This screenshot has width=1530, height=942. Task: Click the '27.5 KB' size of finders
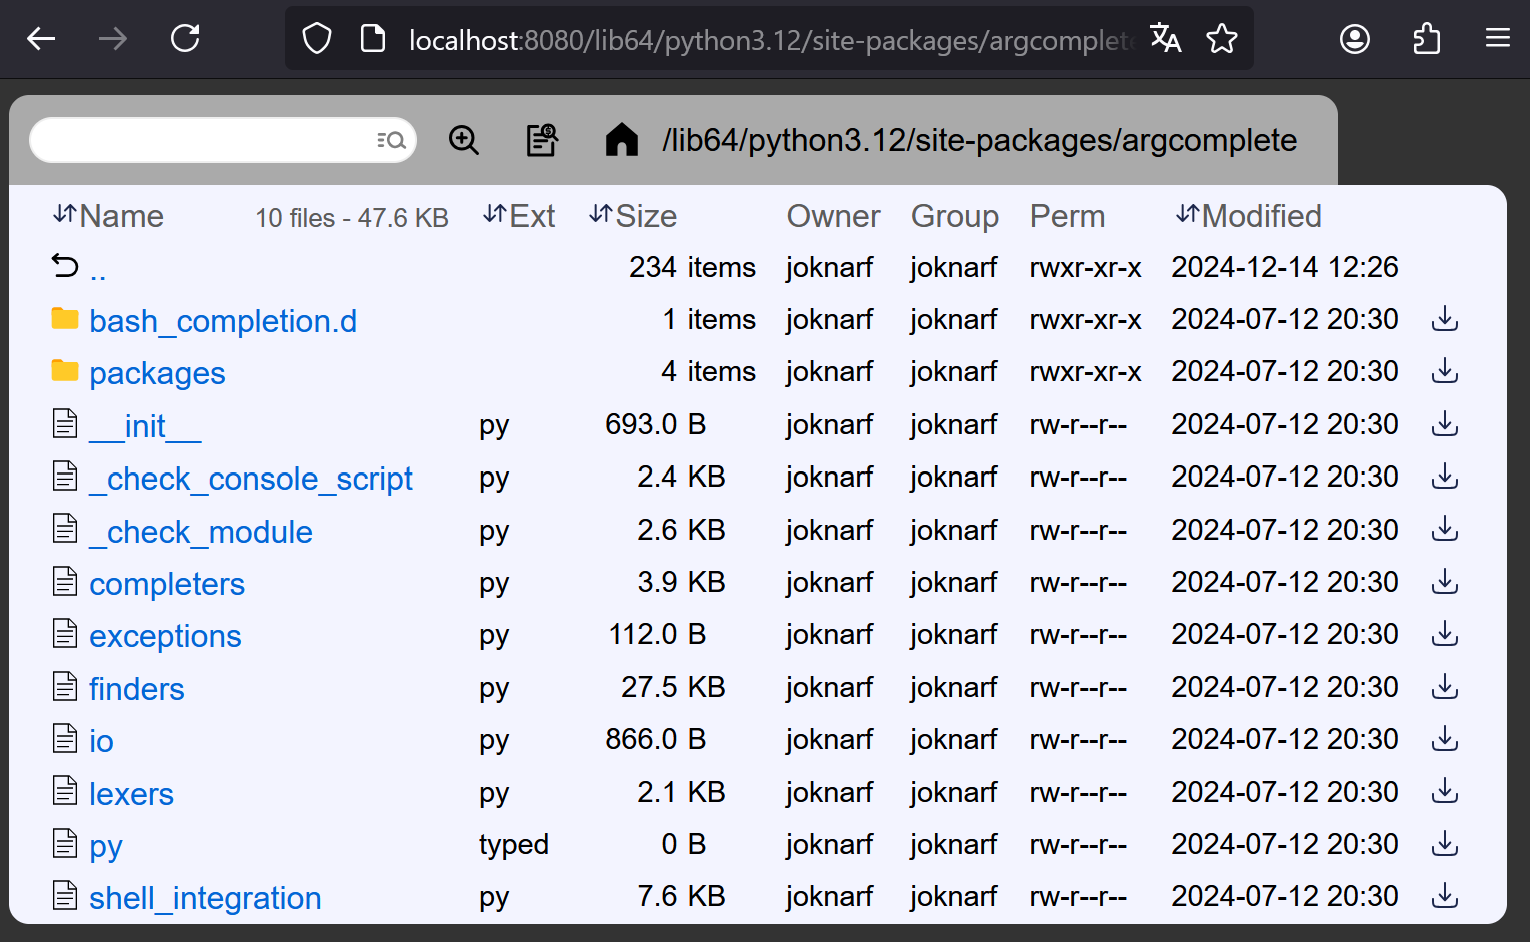(673, 688)
